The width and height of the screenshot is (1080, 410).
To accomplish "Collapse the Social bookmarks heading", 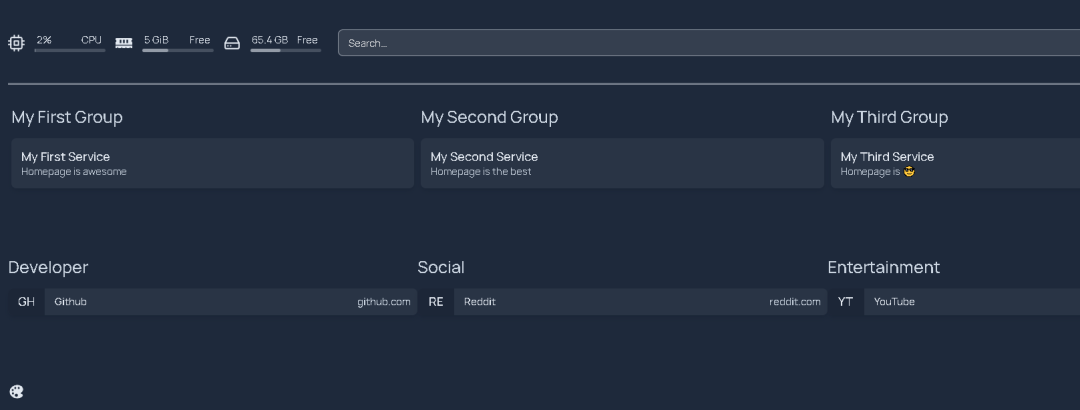I will [x=441, y=267].
